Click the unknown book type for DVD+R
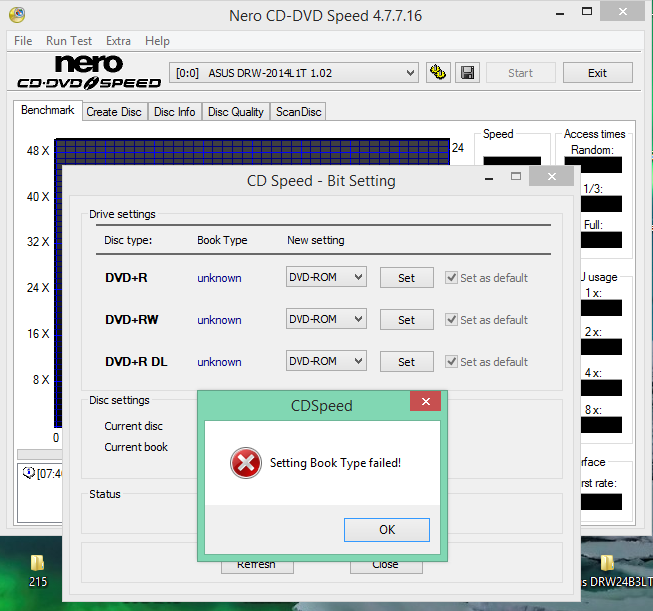The image size is (653, 611). pos(219,278)
